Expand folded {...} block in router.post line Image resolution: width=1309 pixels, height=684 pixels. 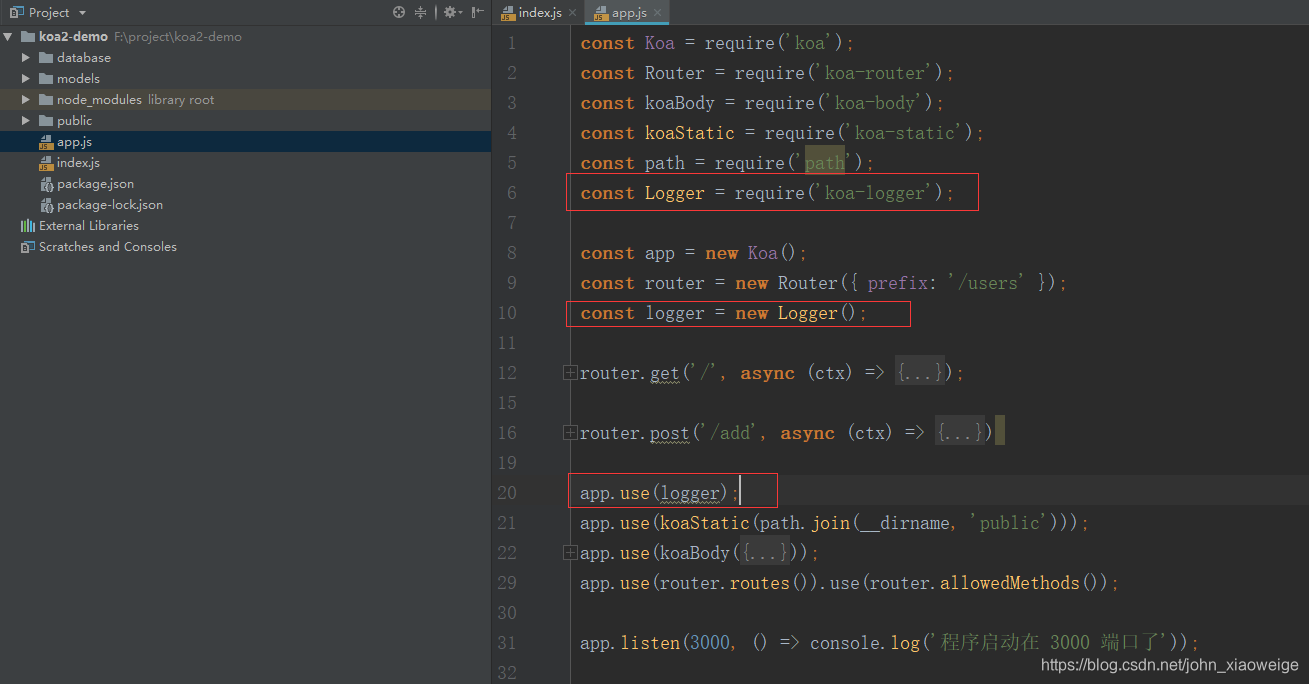pyautogui.click(x=960, y=433)
